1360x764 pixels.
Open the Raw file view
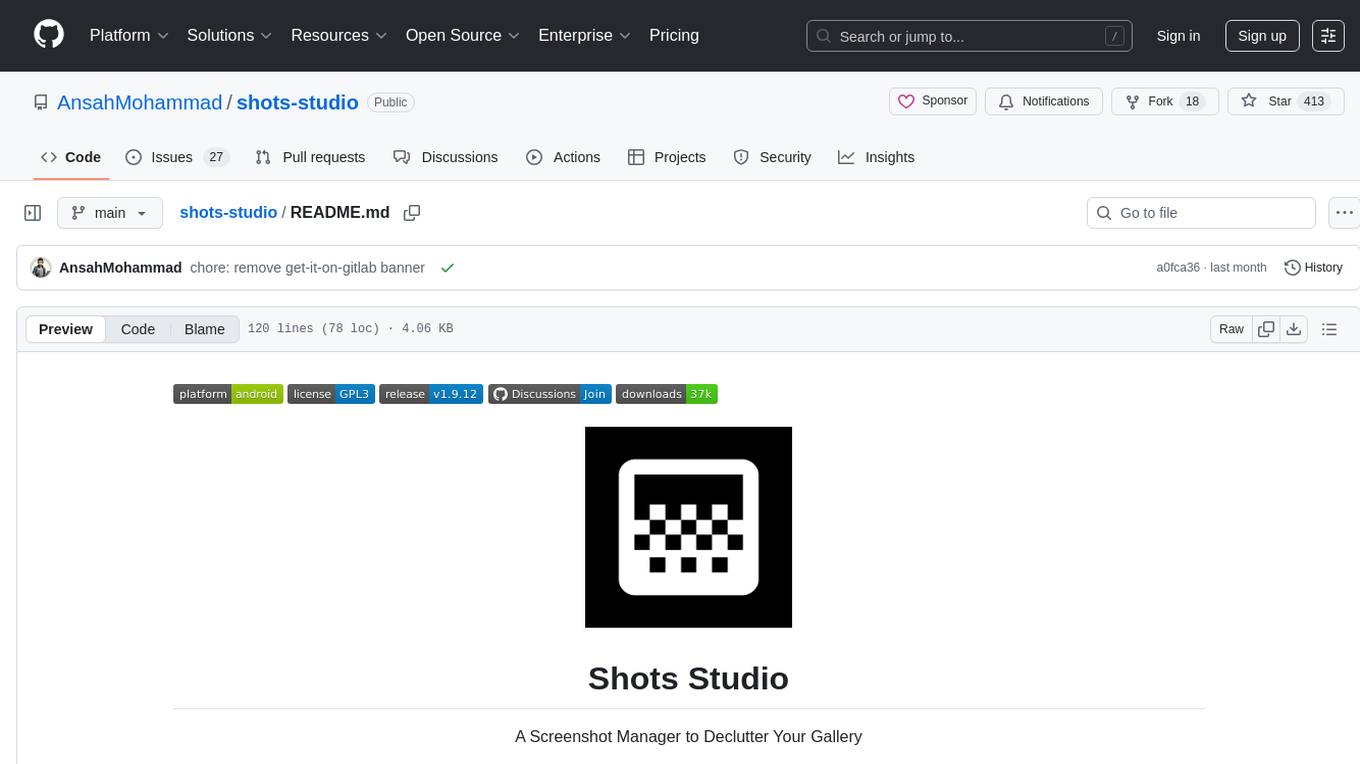[1231, 329]
